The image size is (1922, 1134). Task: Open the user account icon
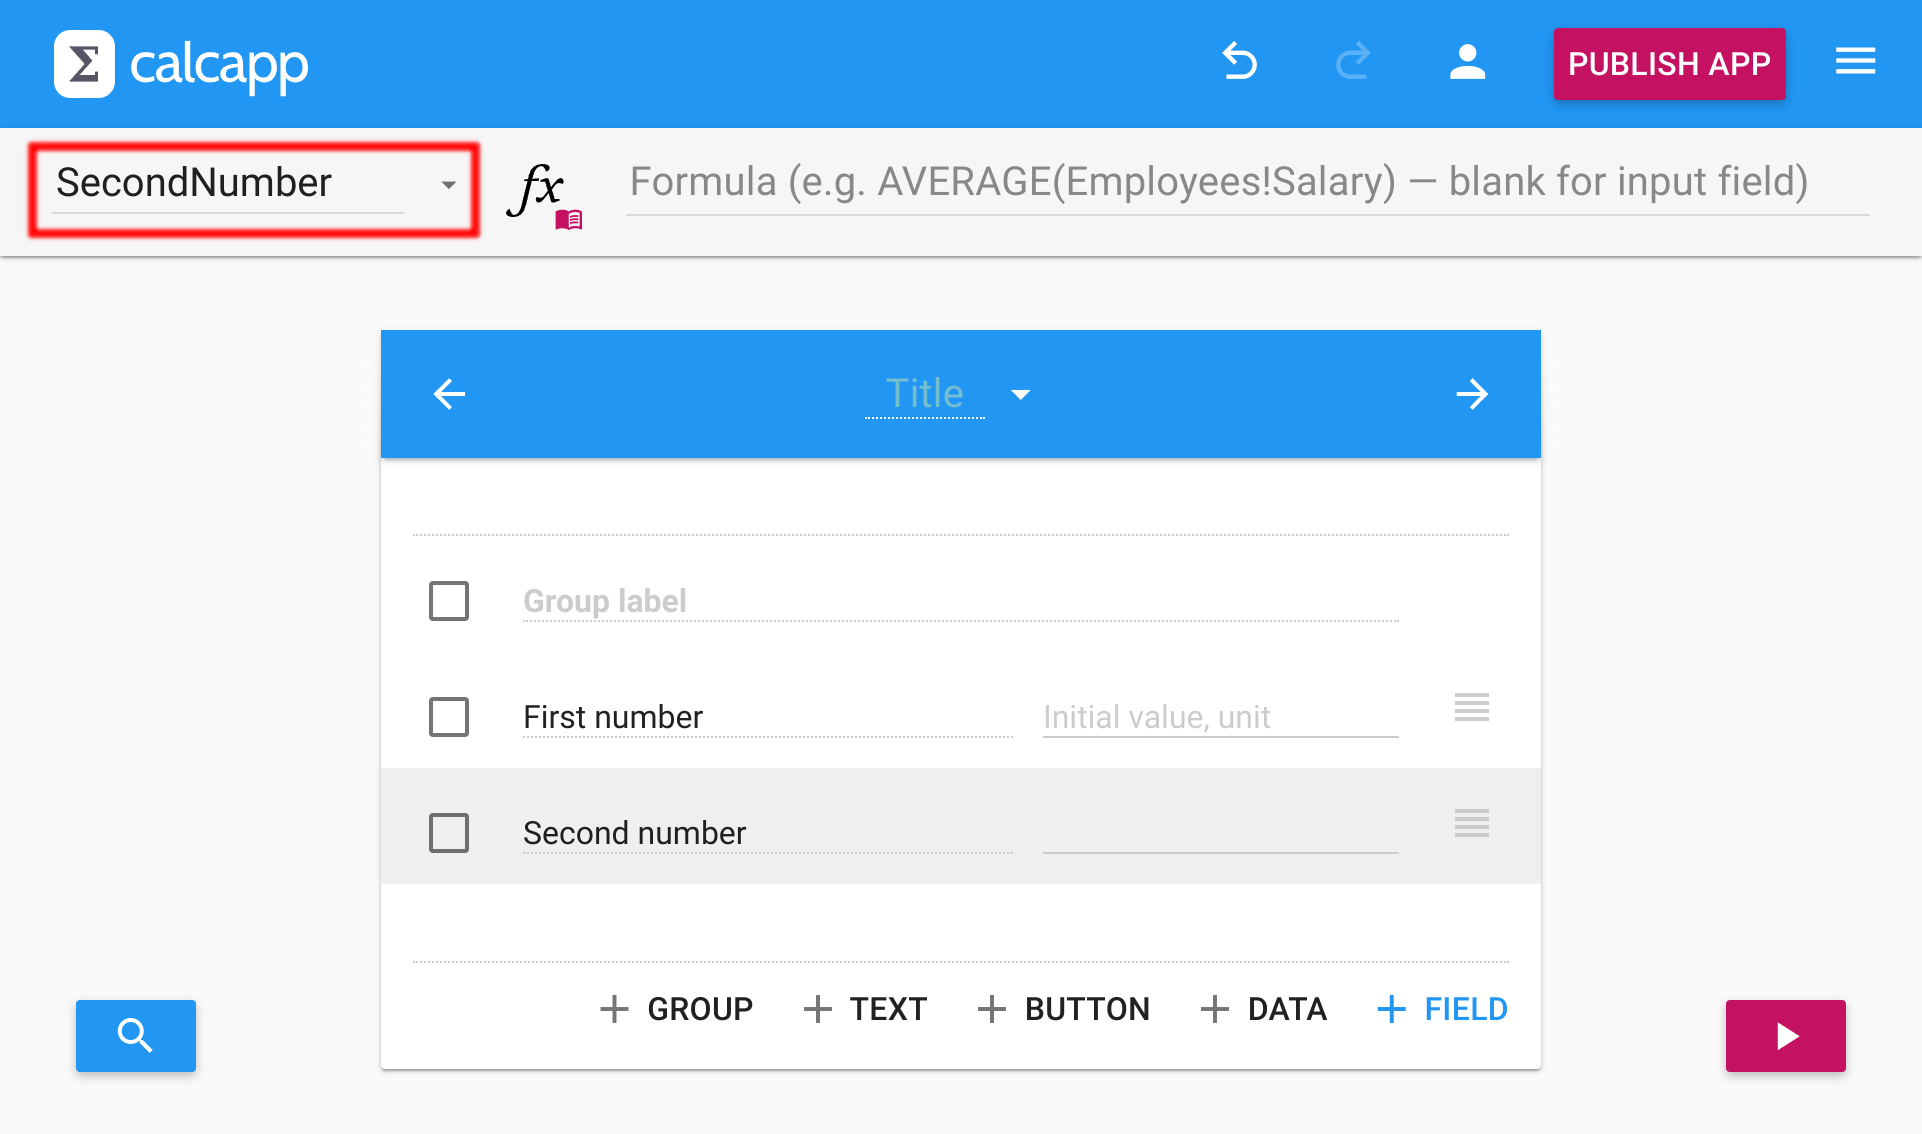(1467, 62)
